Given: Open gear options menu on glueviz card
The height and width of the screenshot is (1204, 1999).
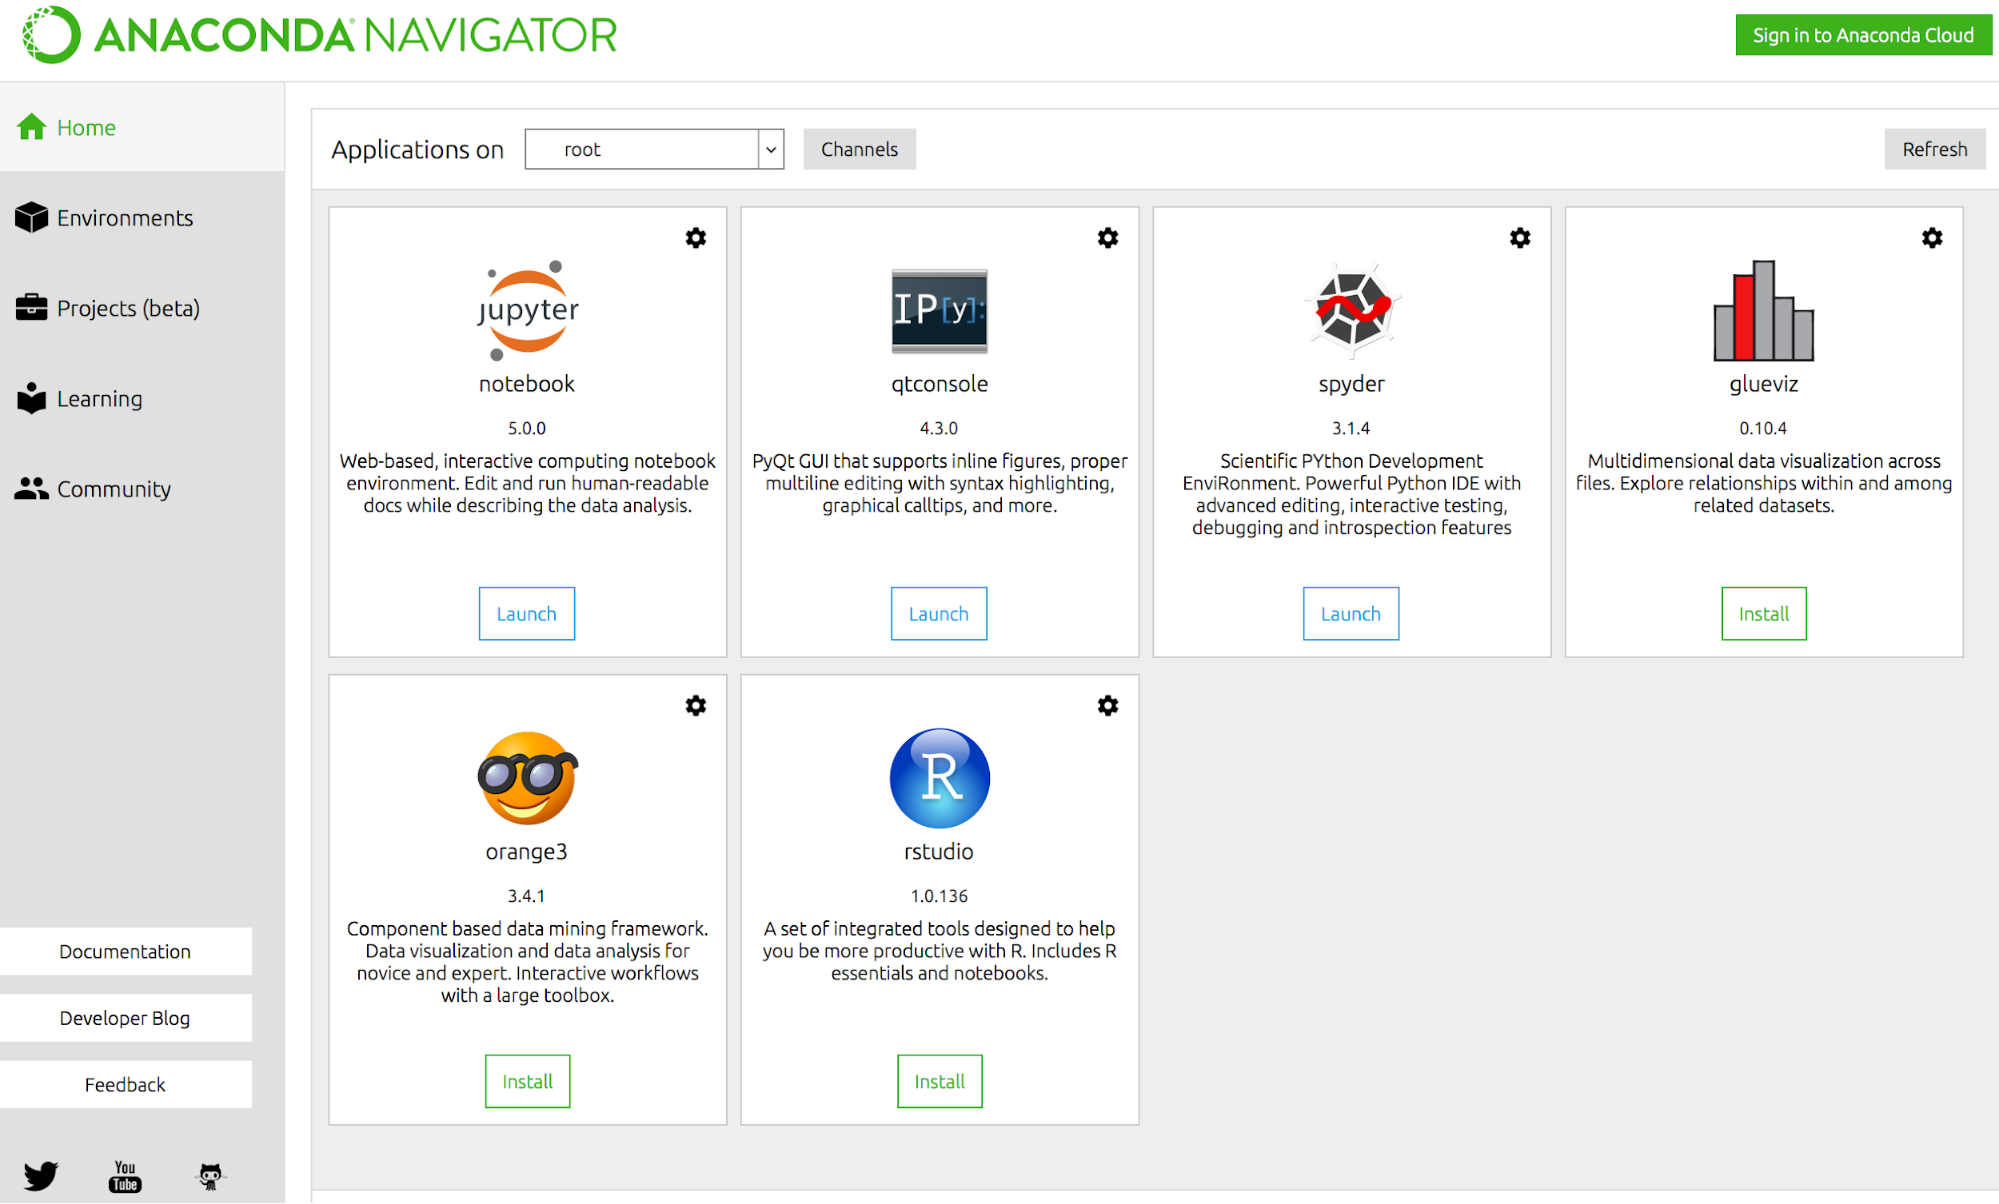Looking at the screenshot, I should [x=1932, y=238].
